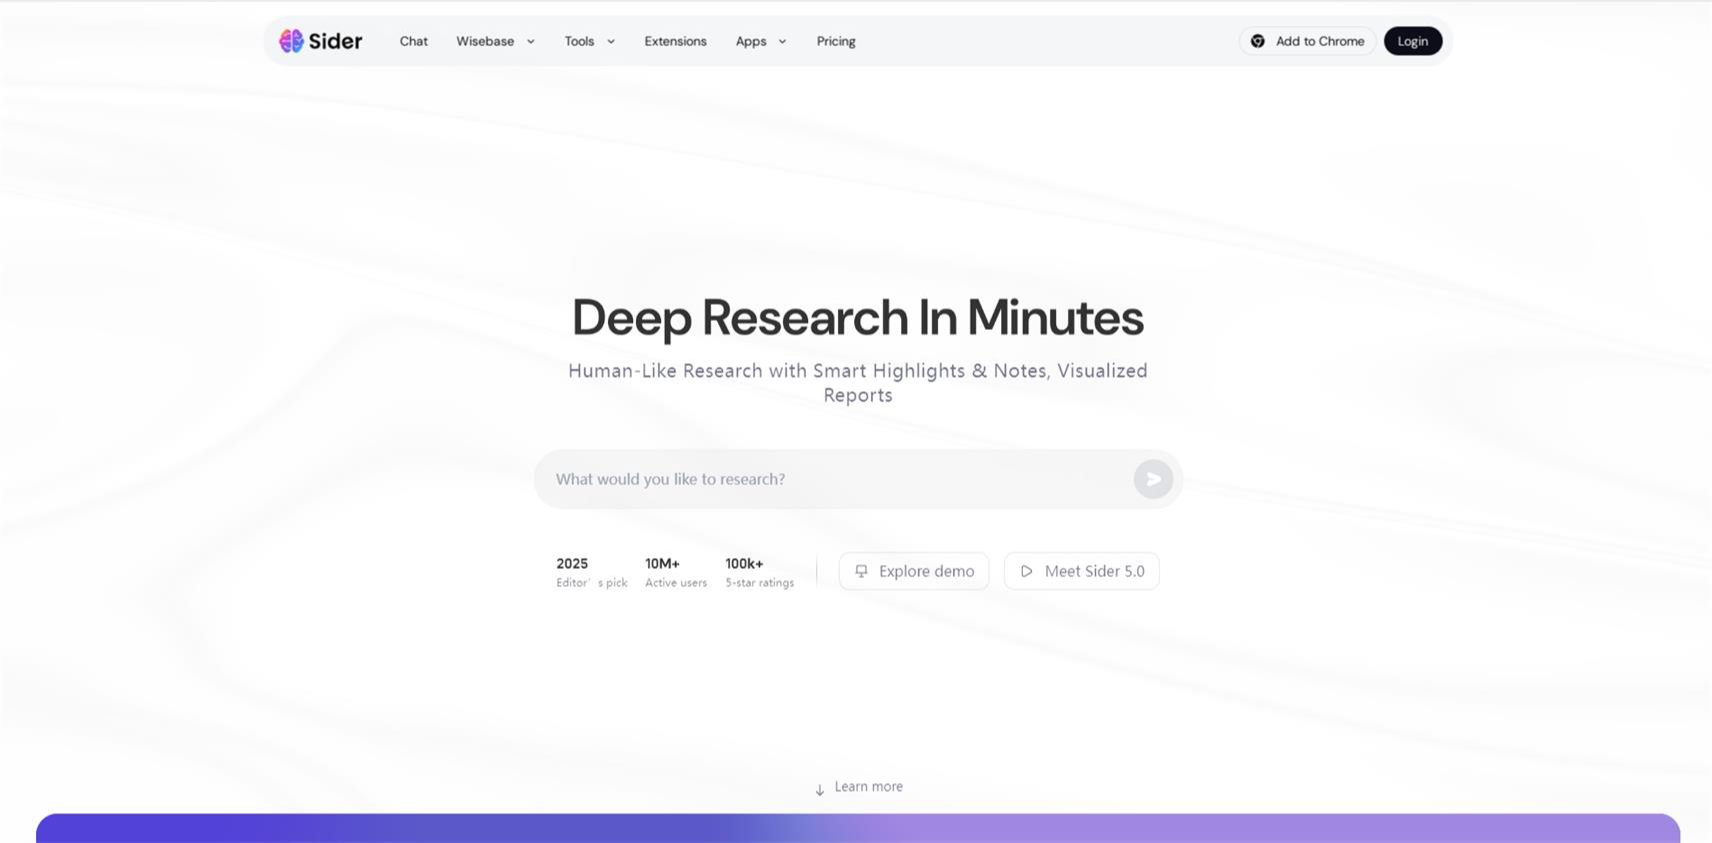
Task: Click the down arrow beside Learn more
Action: click(820, 790)
